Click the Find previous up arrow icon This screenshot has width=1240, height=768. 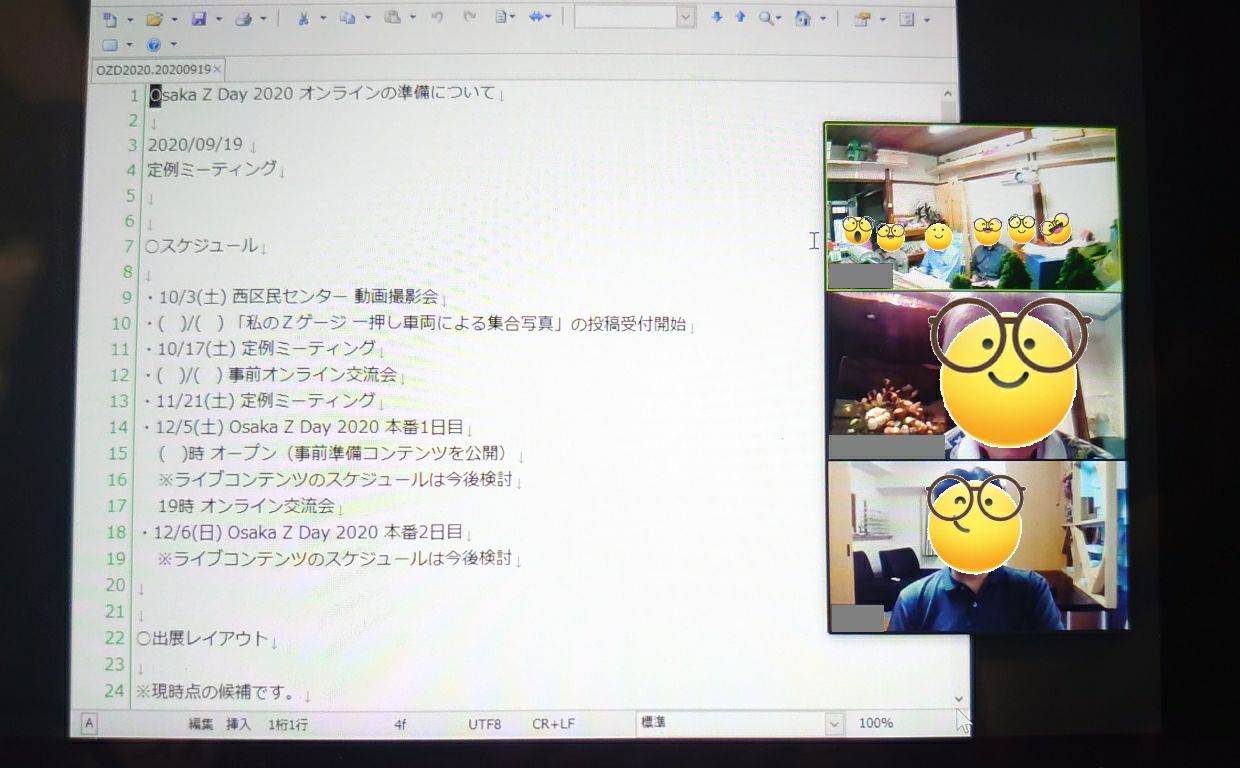coord(740,17)
